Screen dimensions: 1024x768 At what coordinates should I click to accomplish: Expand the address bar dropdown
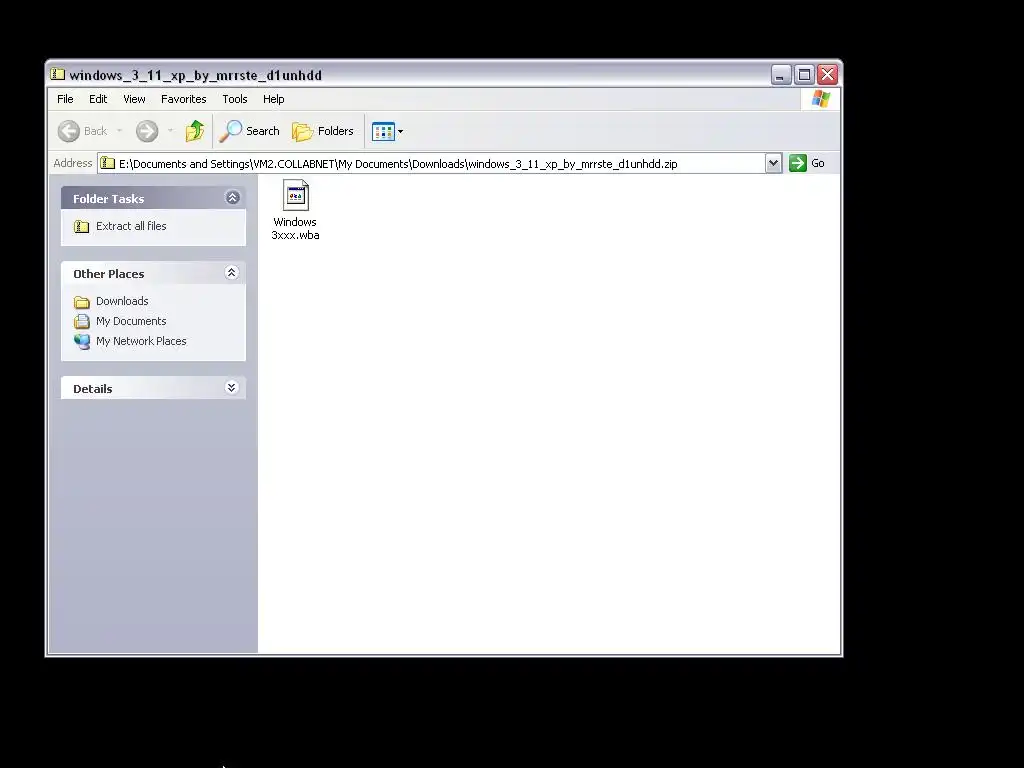[x=773, y=163]
